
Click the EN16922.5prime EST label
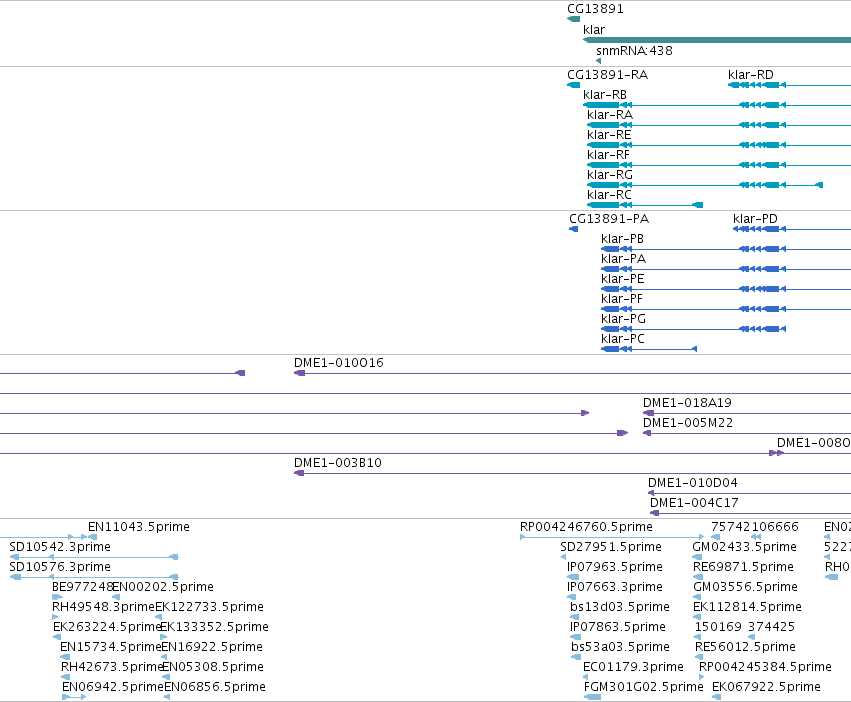[212, 647]
